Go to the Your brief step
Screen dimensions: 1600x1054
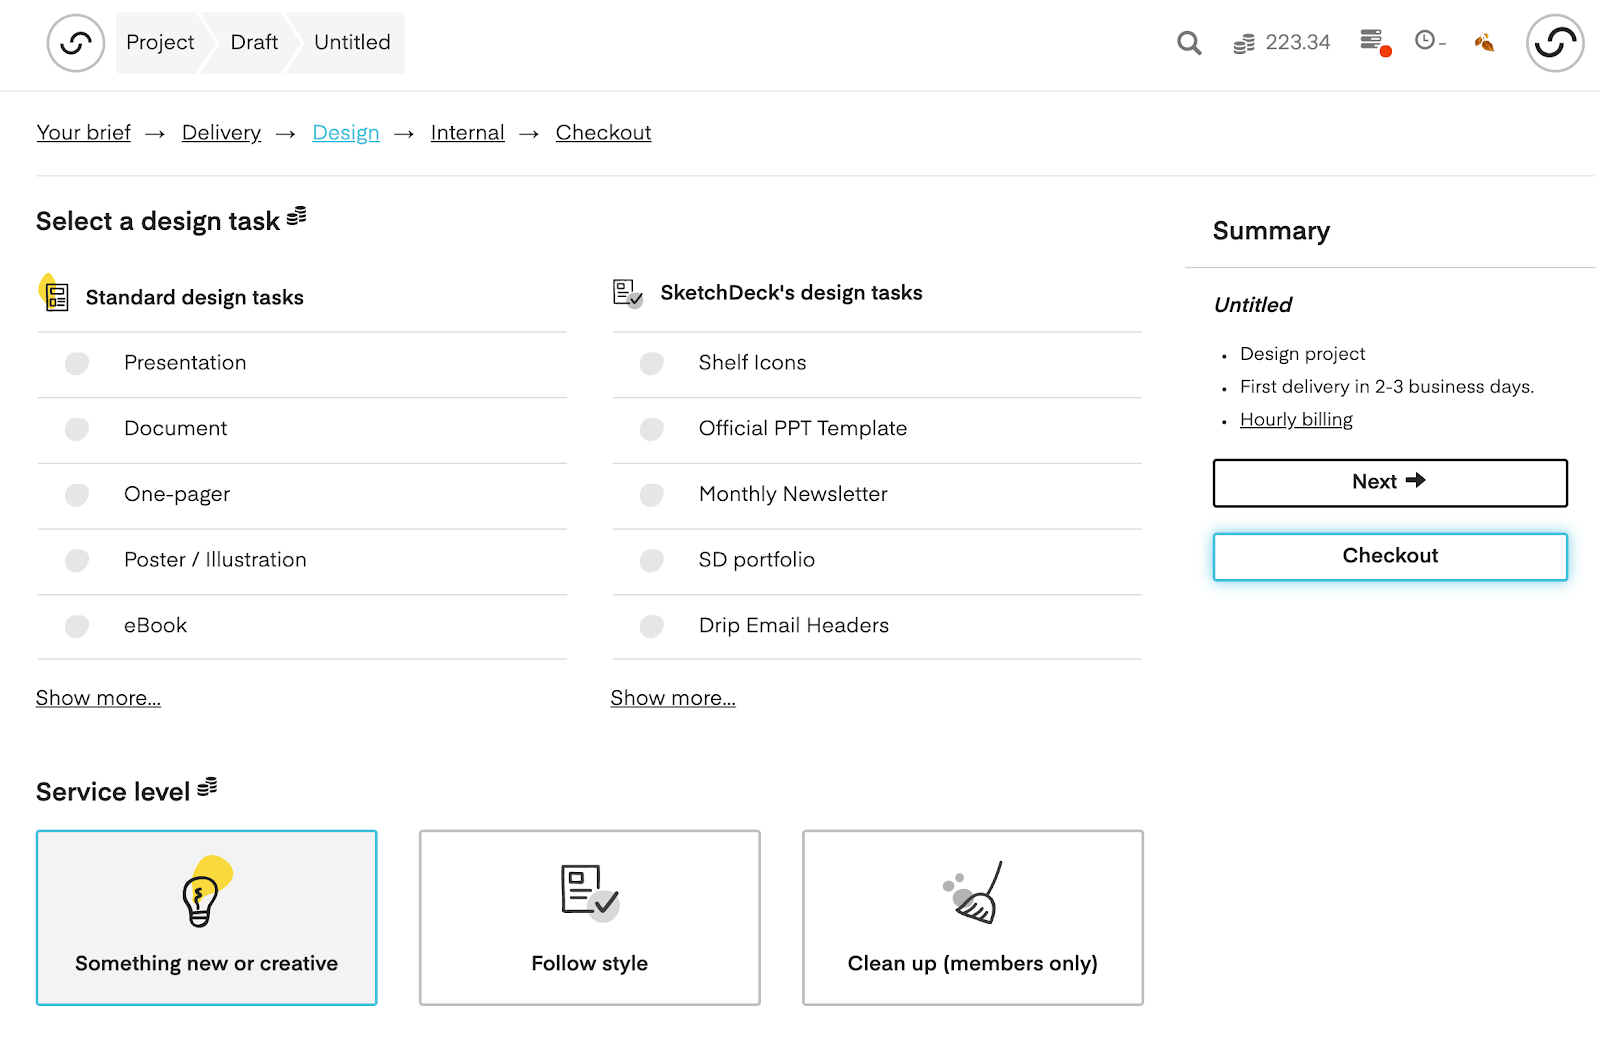pyautogui.click(x=84, y=133)
